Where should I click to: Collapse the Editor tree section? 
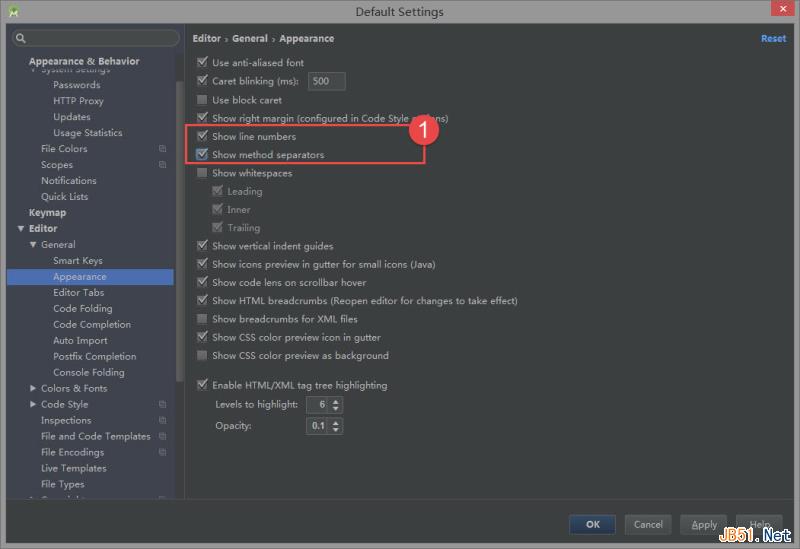pos(21,229)
